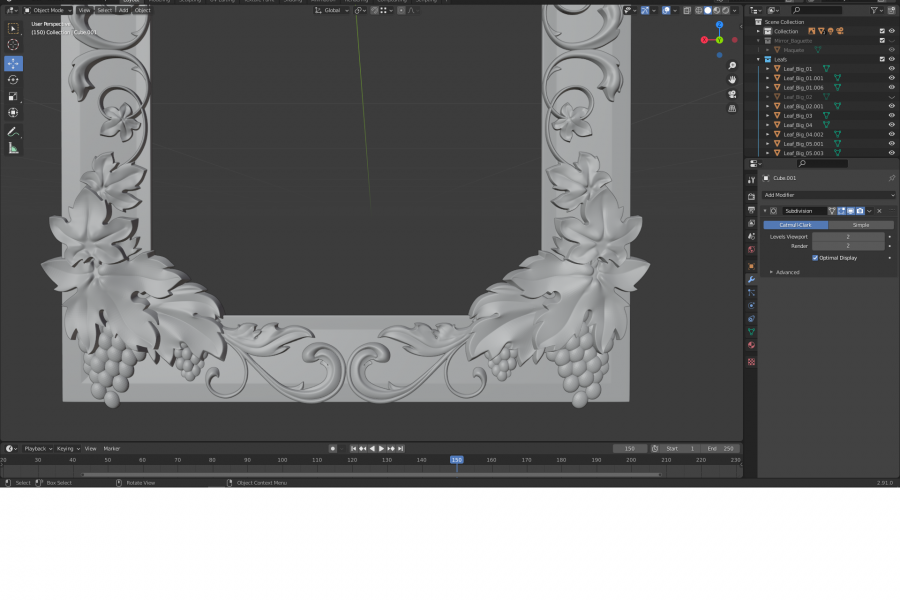Screen dimensions: 900x600
Task: Open the viewport Object menu
Action: pyautogui.click(x=142, y=10)
